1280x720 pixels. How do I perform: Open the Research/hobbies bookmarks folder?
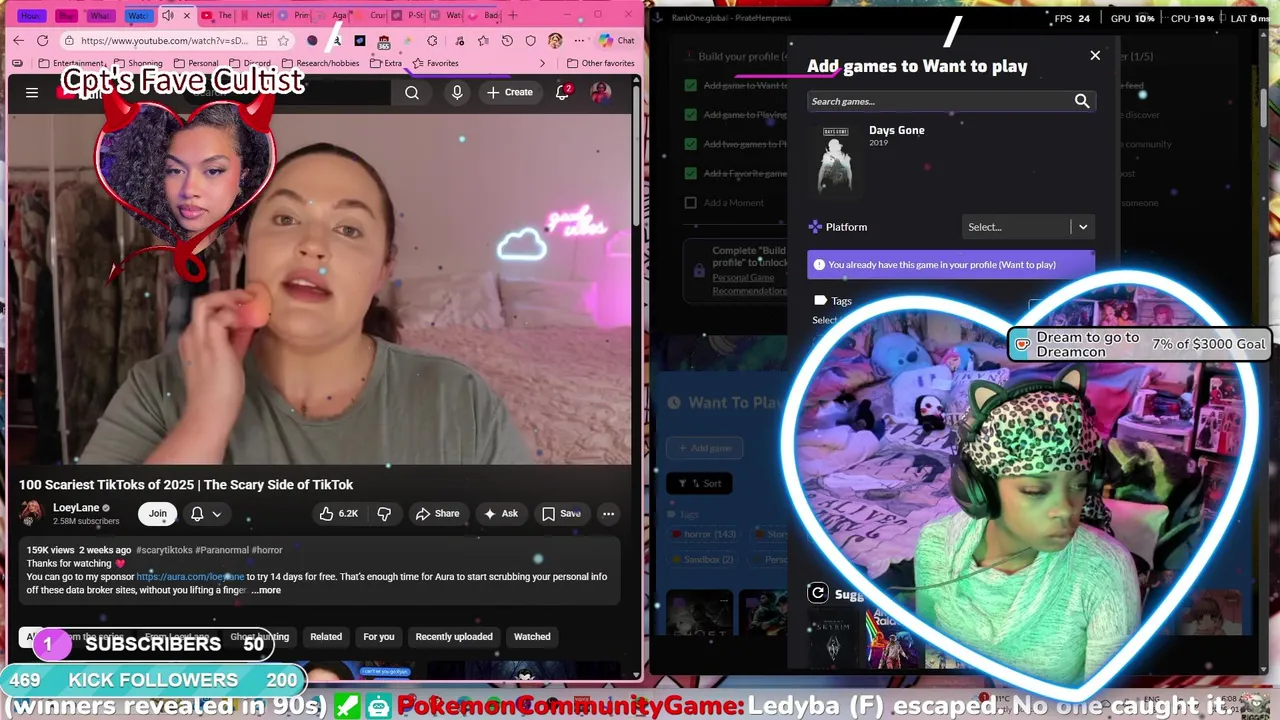tap(320, 63)
